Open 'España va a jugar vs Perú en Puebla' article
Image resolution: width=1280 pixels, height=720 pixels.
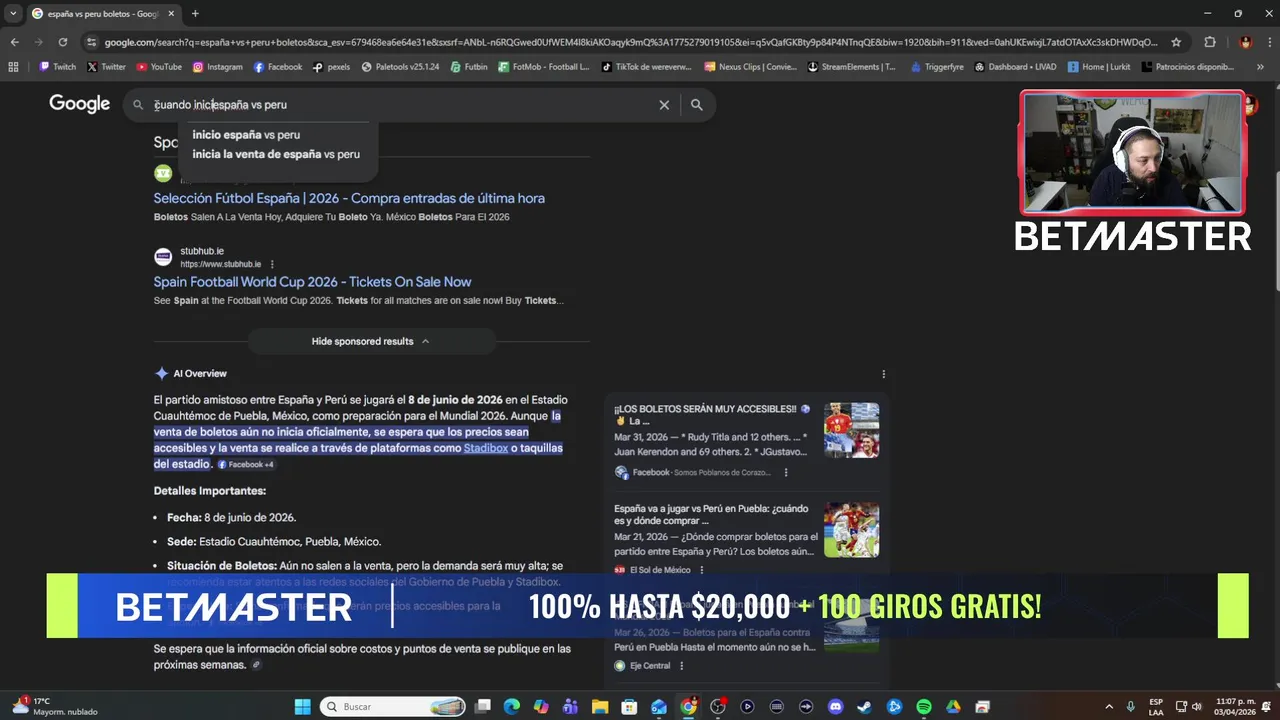point(712,515)
